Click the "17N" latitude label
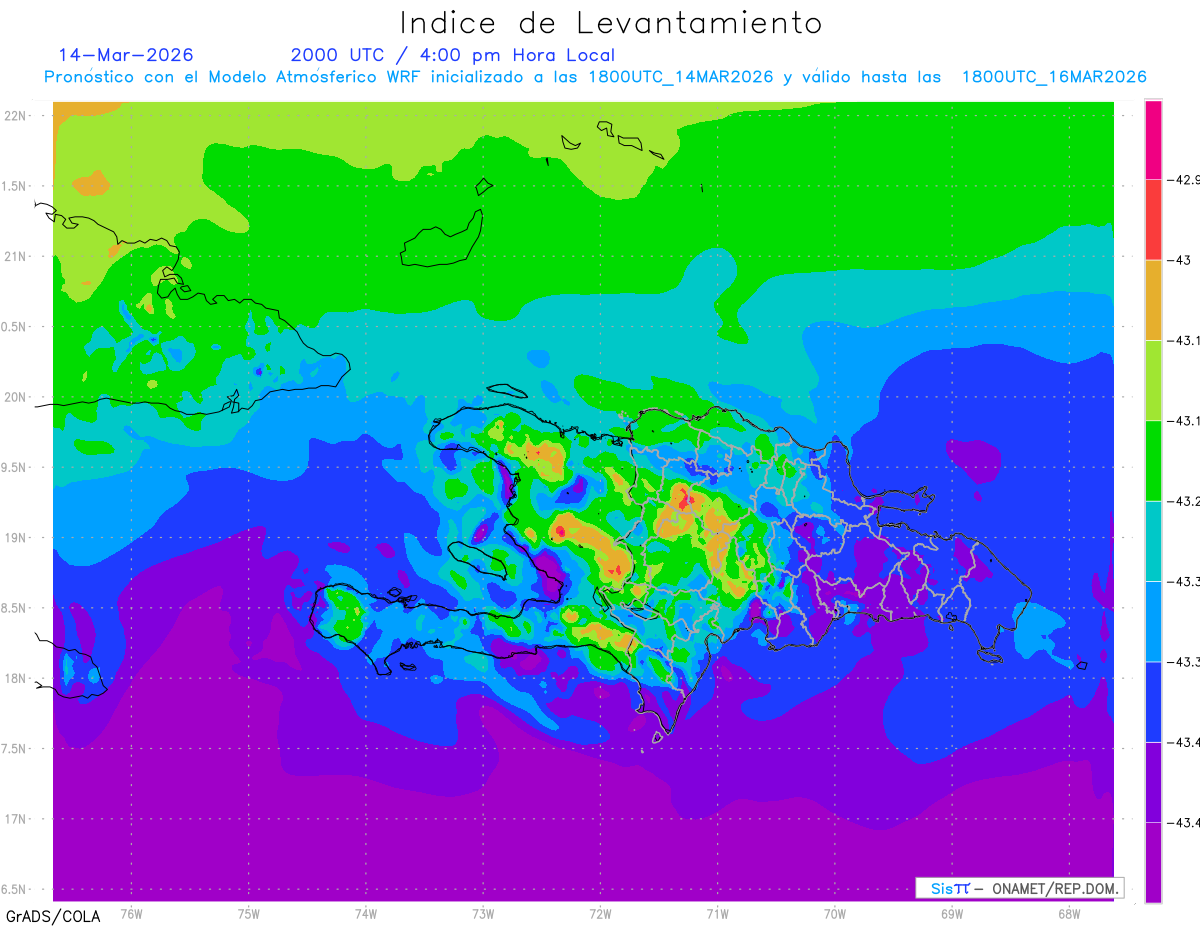1200x927 pixels. click(x=16, y=819)
